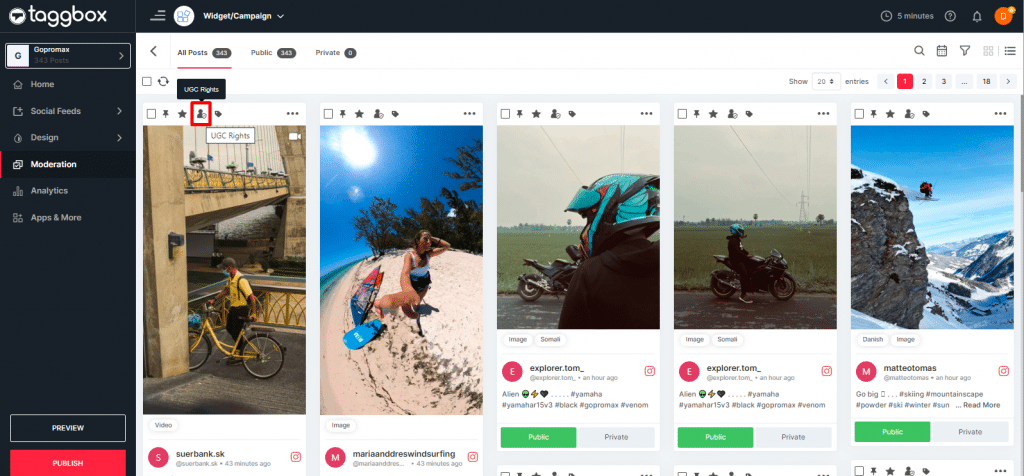Viewport: 1024px width, 476px height.
Task: Click the funnel filter icon
Action: 964,51
